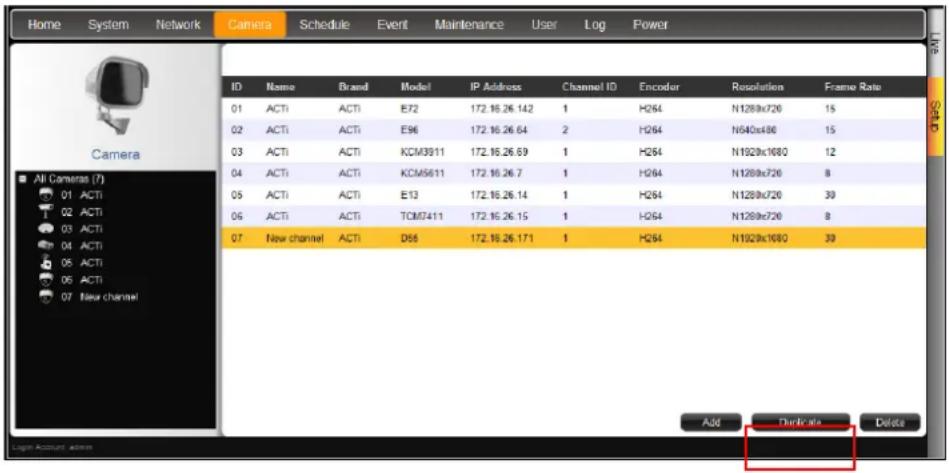
Task: Select the row with model E13
Action: 574,195
